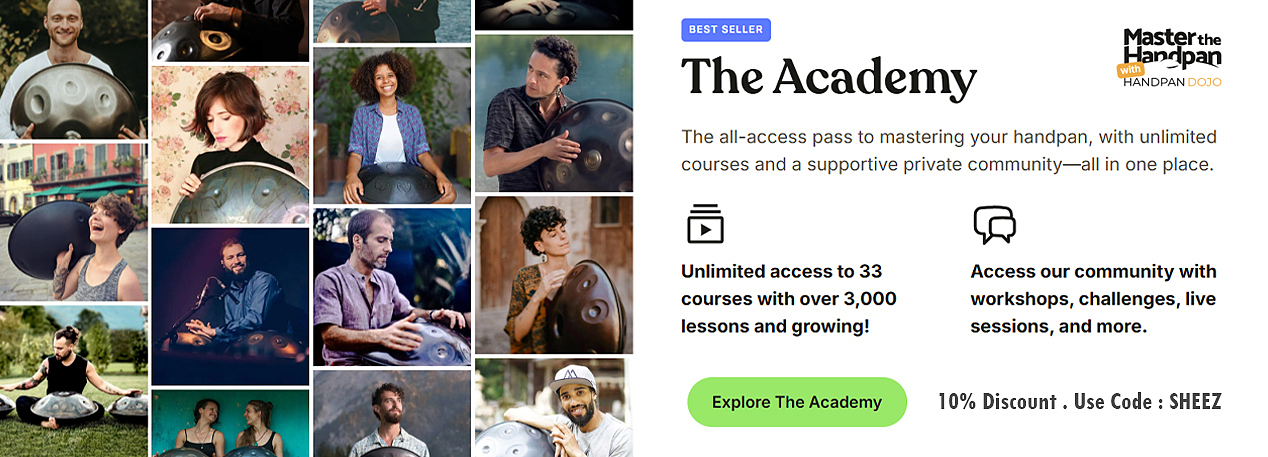Open photo of man wearing white cap

point(554,408)
